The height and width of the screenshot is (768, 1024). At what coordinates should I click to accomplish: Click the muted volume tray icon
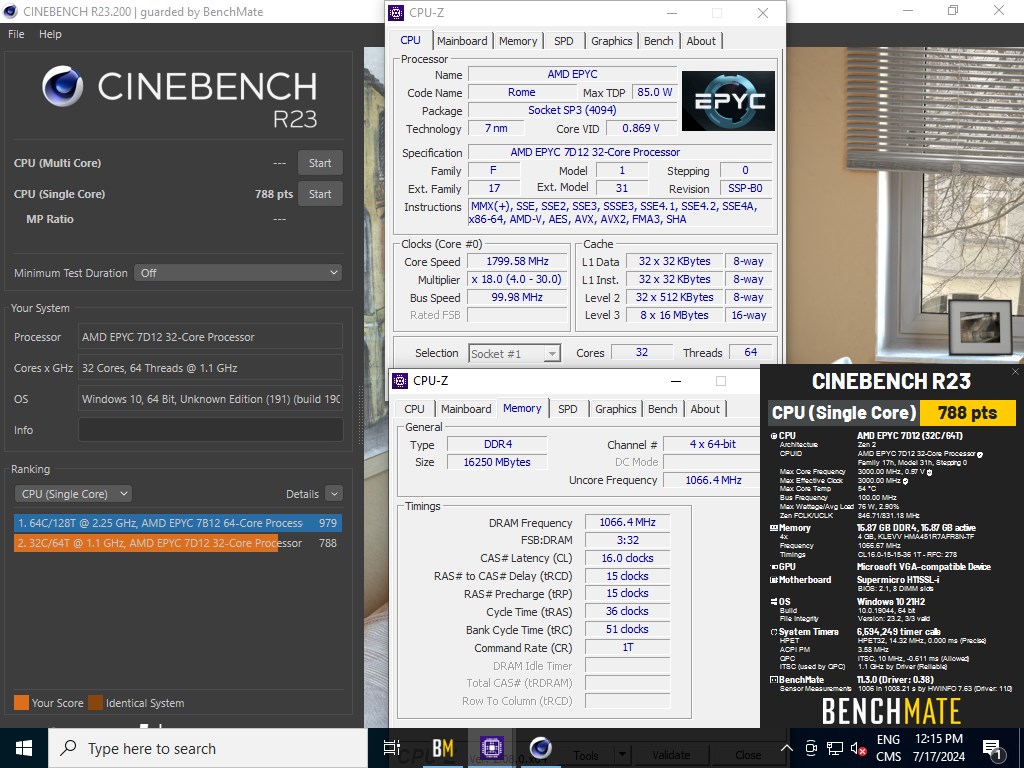pos(857,749)
